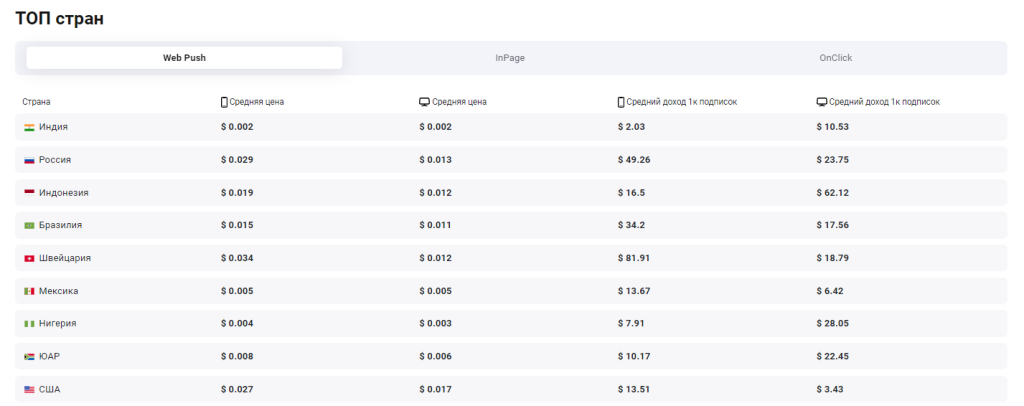Click the $ 0.013 price in Россия row

point(436,160)
